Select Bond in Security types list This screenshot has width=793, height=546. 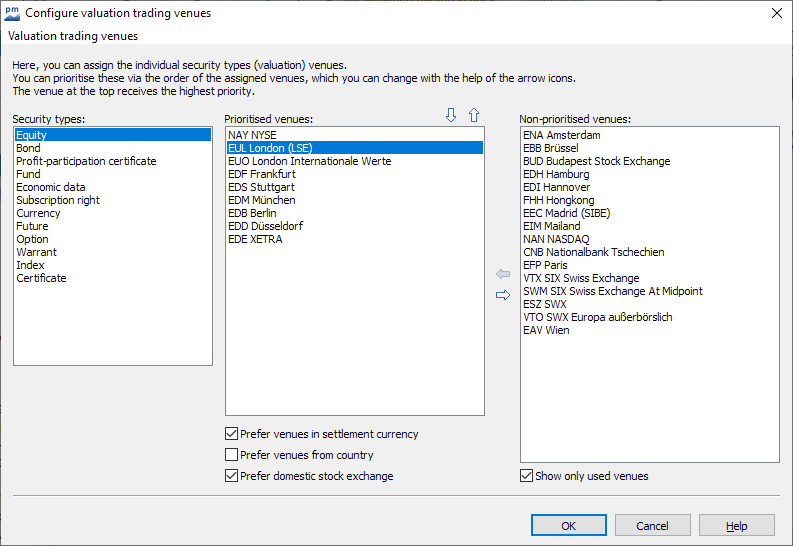pos(28,148)
